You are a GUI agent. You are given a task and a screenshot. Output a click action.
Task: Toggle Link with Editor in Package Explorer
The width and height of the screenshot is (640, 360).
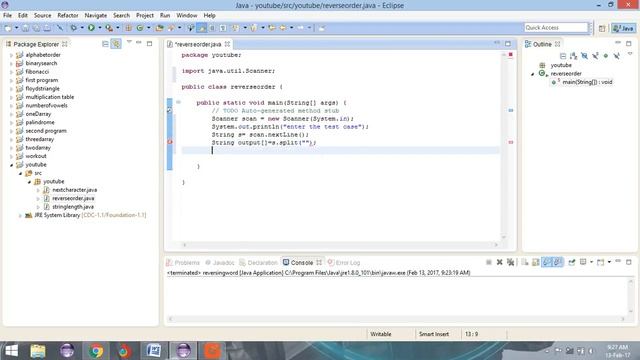pyautogui.click(x=116, y=44)
